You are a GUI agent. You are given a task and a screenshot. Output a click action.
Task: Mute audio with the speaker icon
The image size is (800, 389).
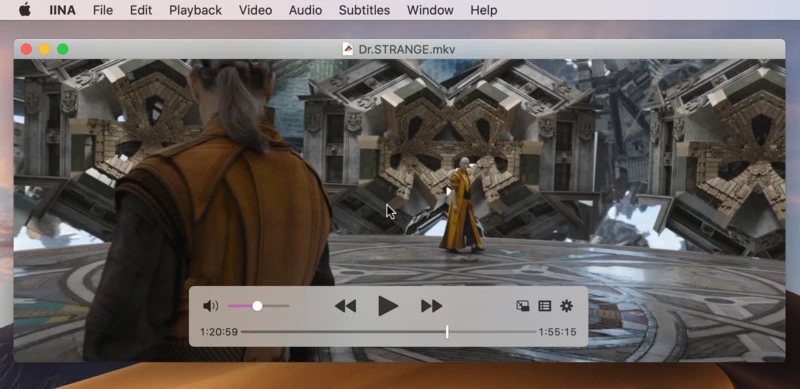click(210, 306)
